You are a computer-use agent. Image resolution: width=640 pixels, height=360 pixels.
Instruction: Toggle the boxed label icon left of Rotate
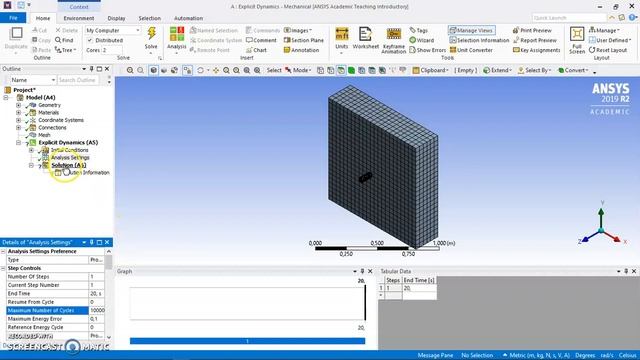point(187,70)
